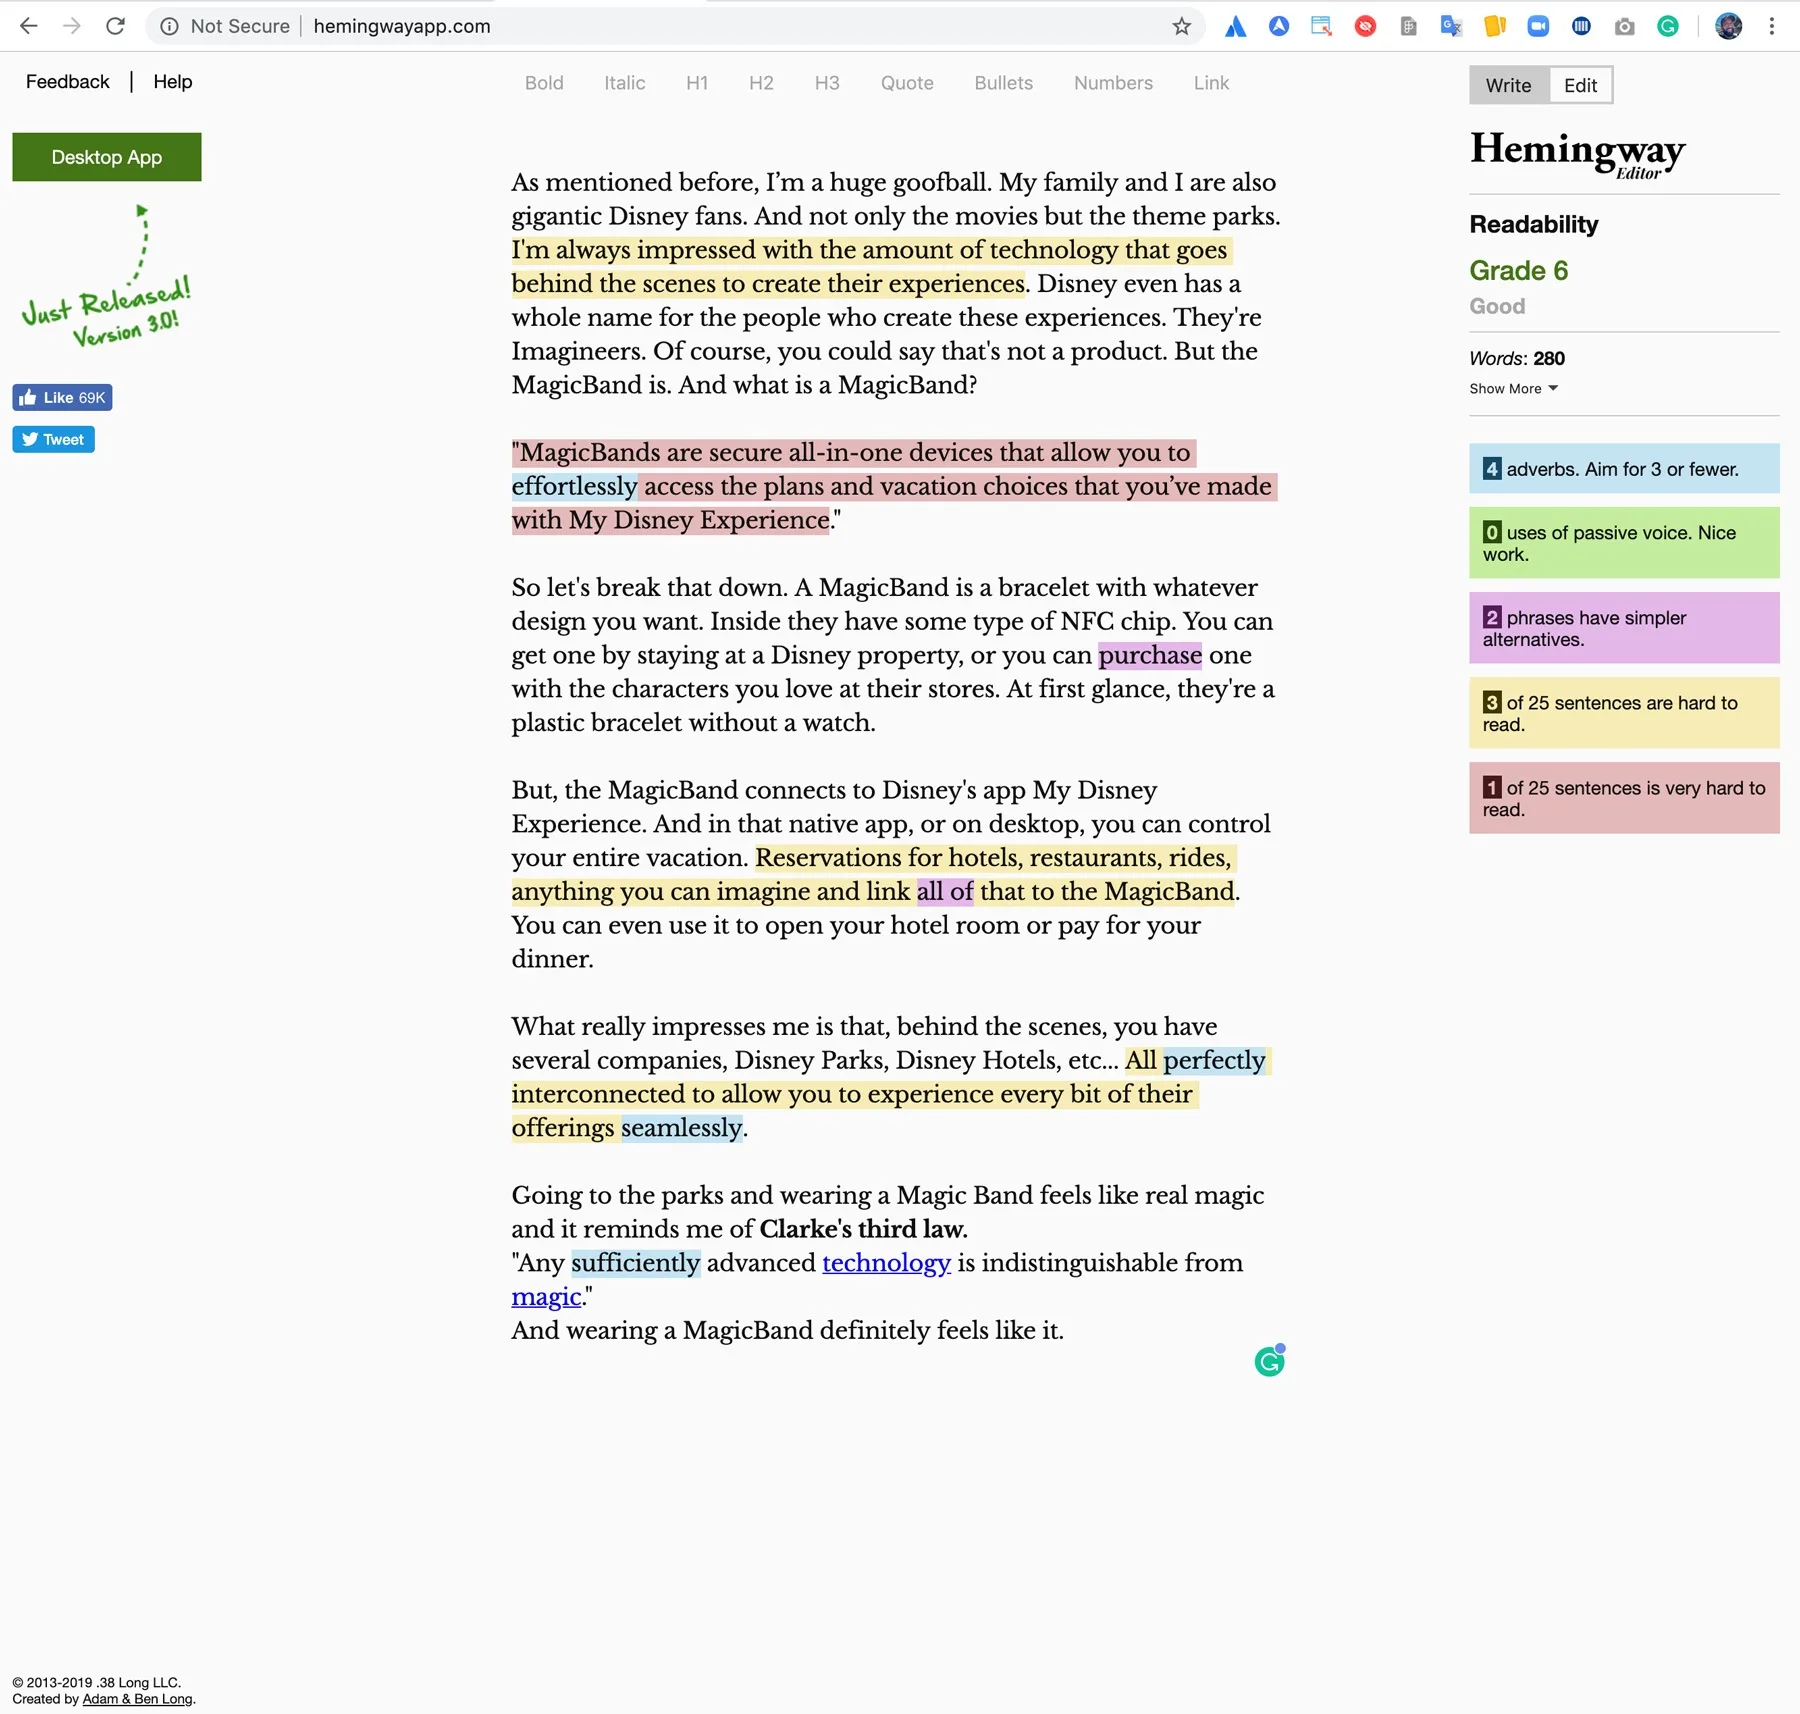Open the Chrome three-dot menu

[1772, 27]
